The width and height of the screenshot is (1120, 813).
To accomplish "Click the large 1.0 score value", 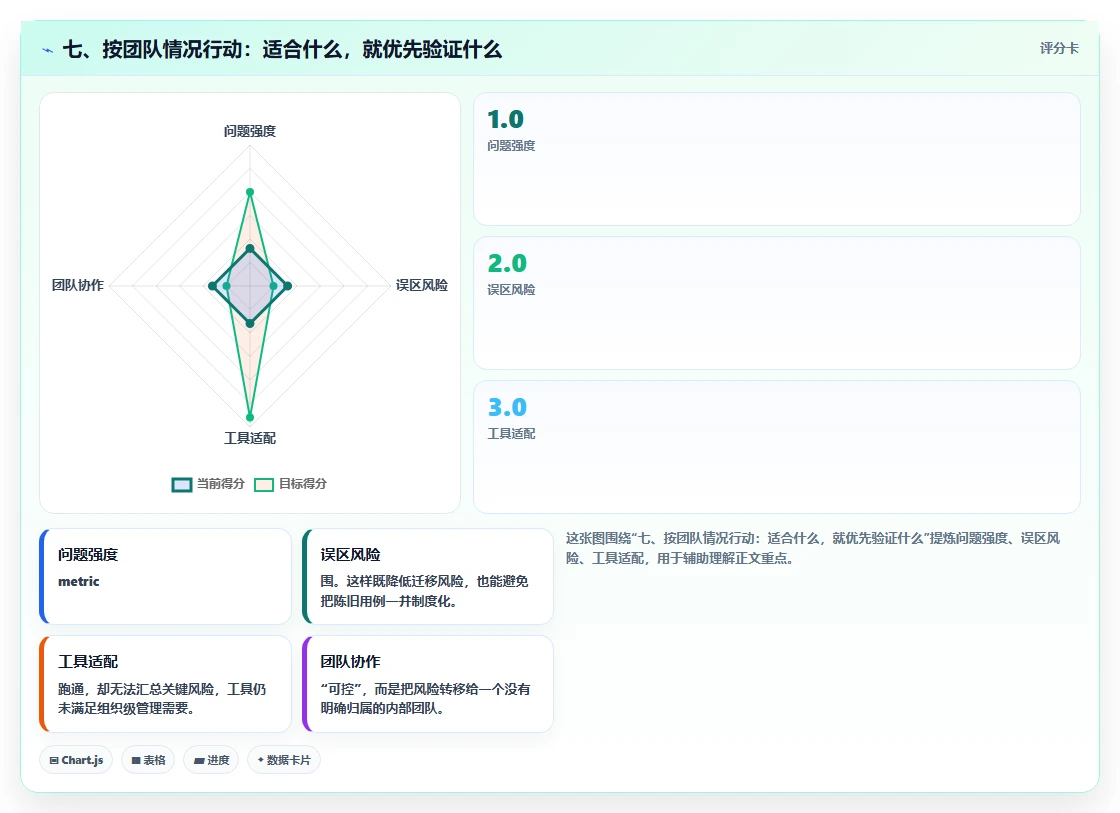I will point(506,119).
